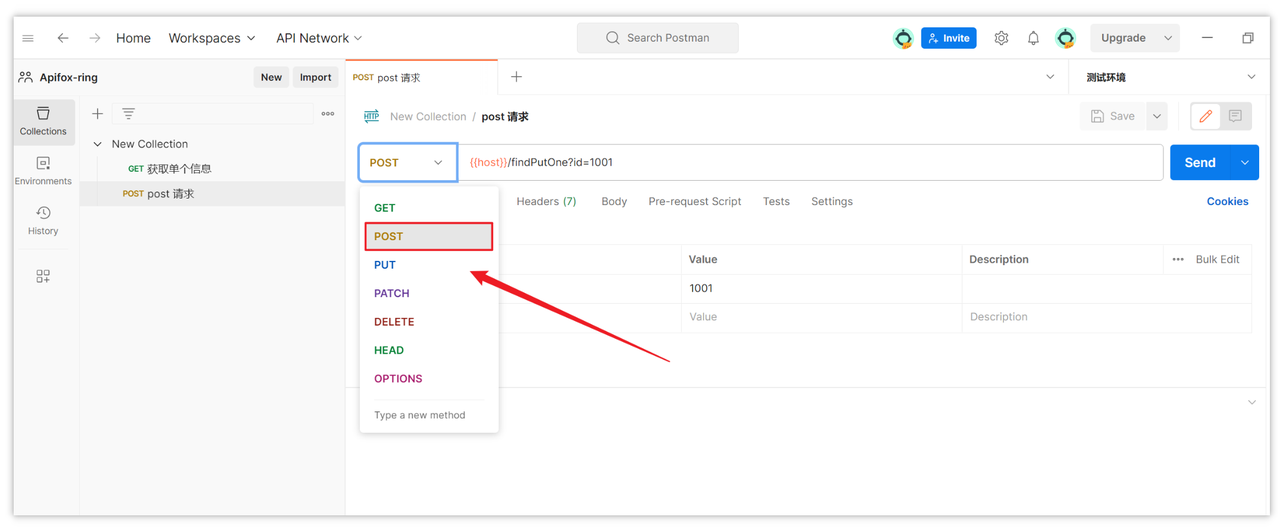This screenshot has width=1280, height=529.
Task: Open the hamburger menu icon
Action: point(28,38)
